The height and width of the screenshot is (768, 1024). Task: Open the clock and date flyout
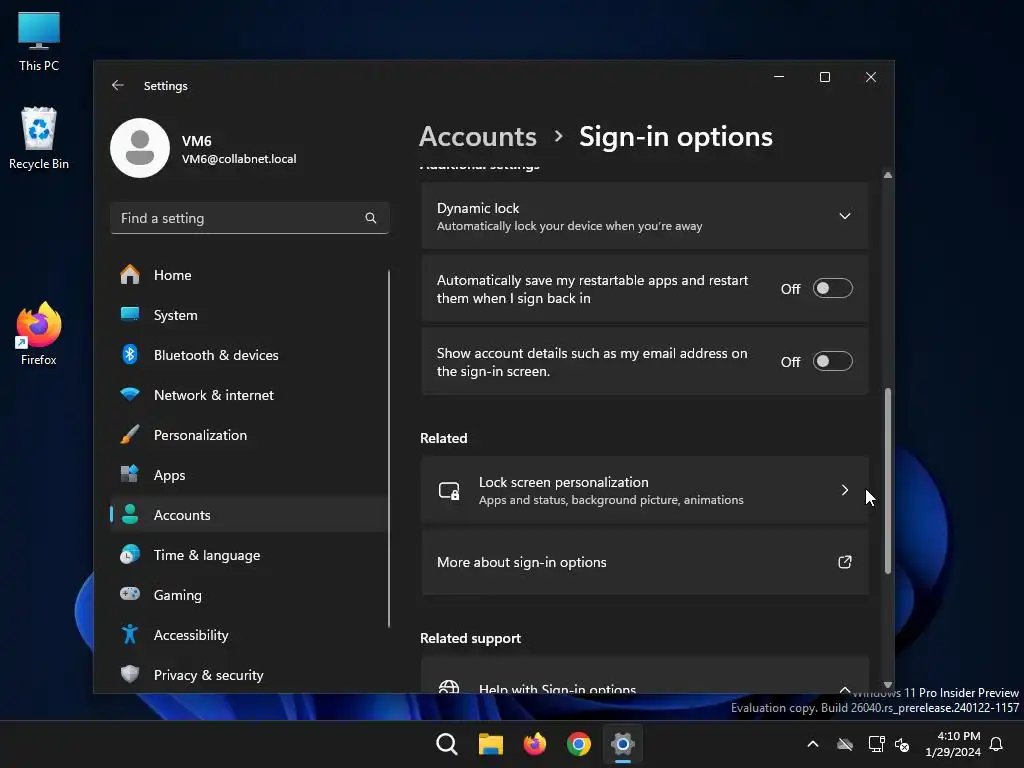[x=953, y=744]
